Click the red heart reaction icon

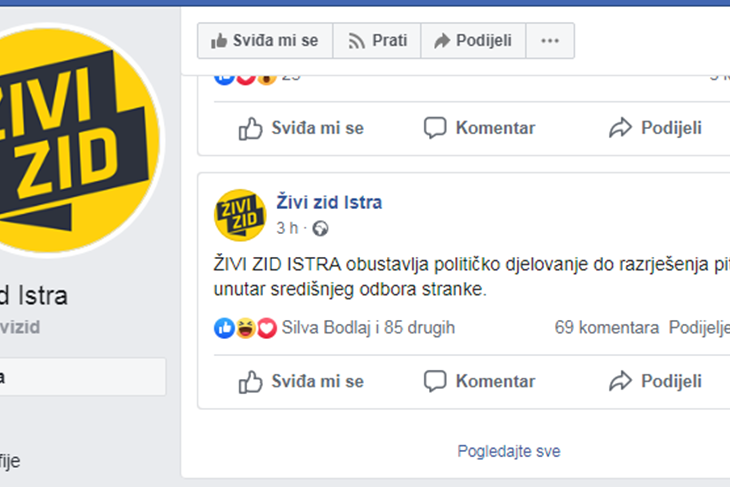click(x=267, y=328)
